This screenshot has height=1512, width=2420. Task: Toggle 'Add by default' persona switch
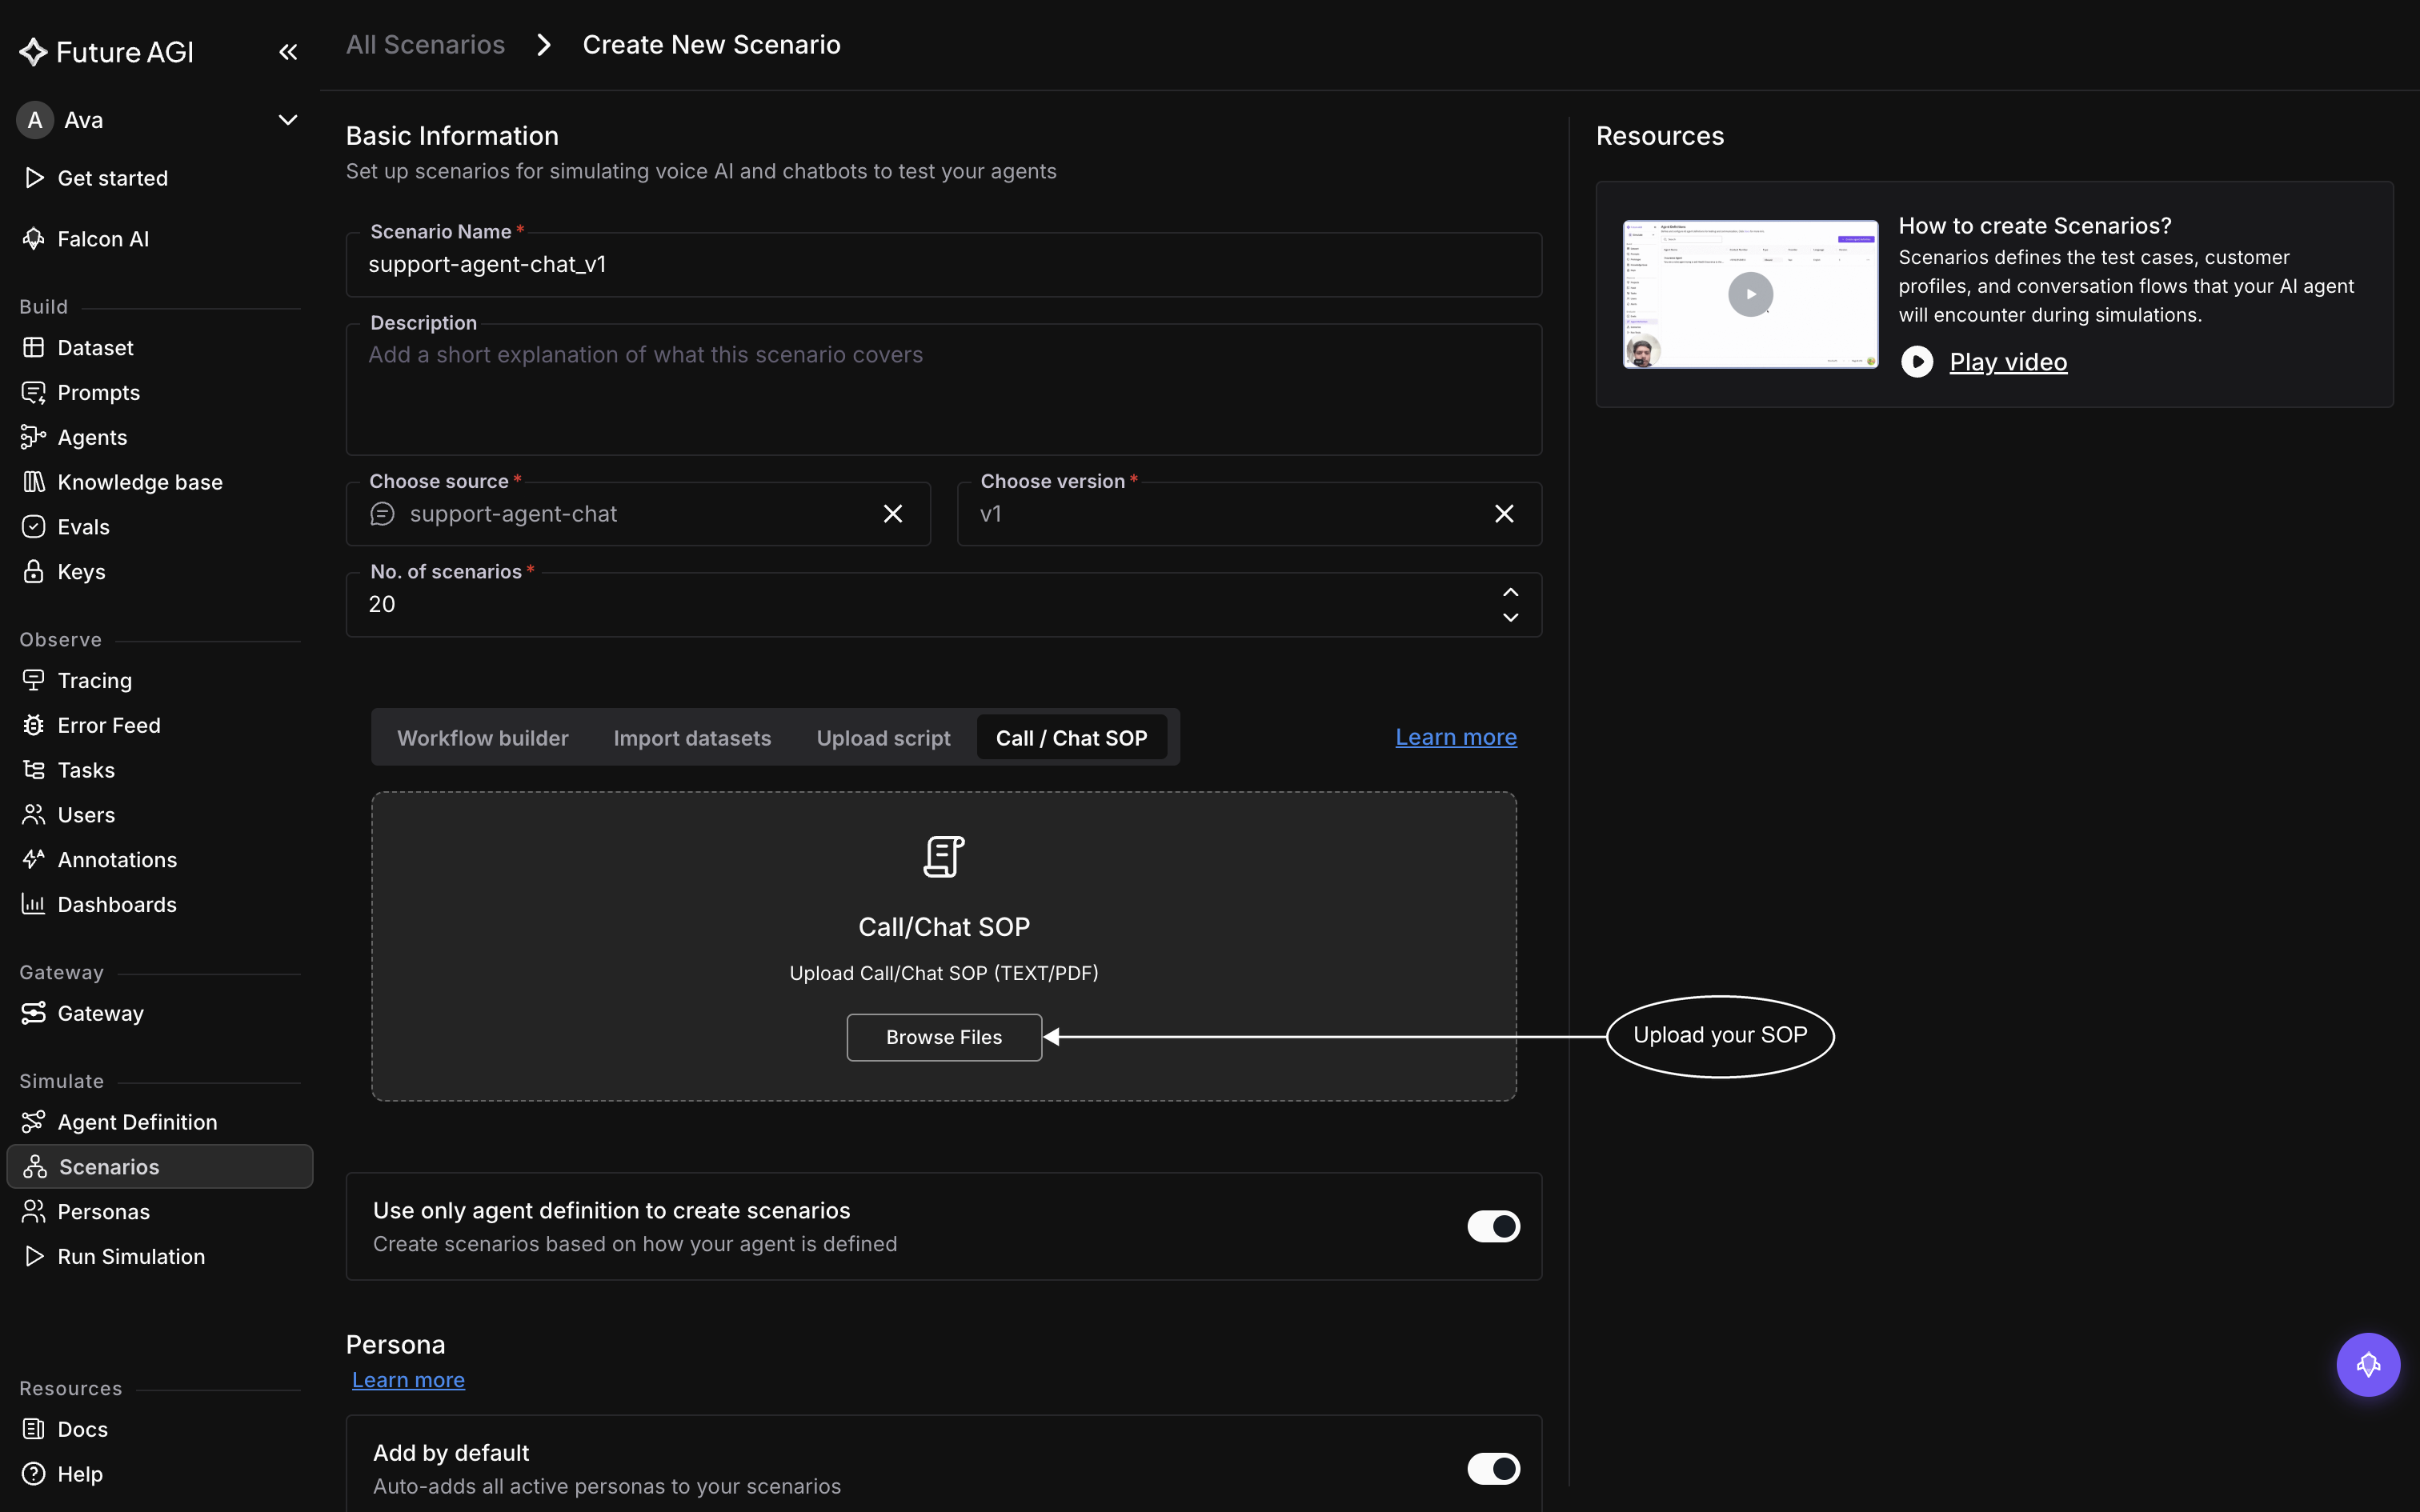click(1493, 1469)
